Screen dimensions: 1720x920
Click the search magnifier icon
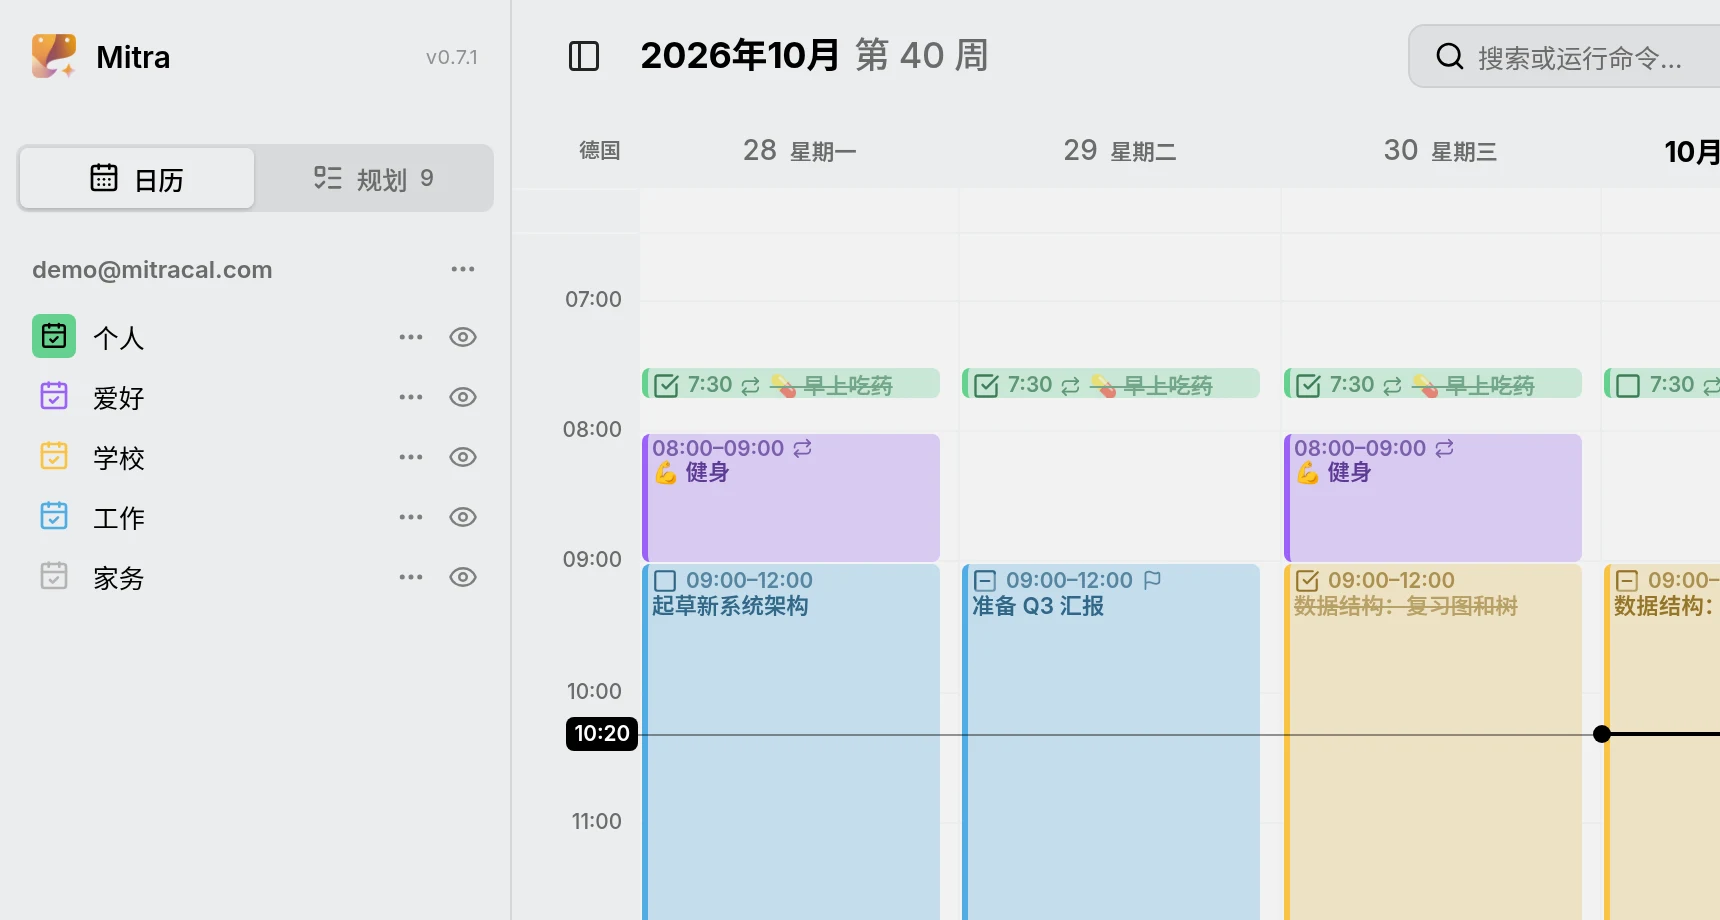pos(1449,57)
